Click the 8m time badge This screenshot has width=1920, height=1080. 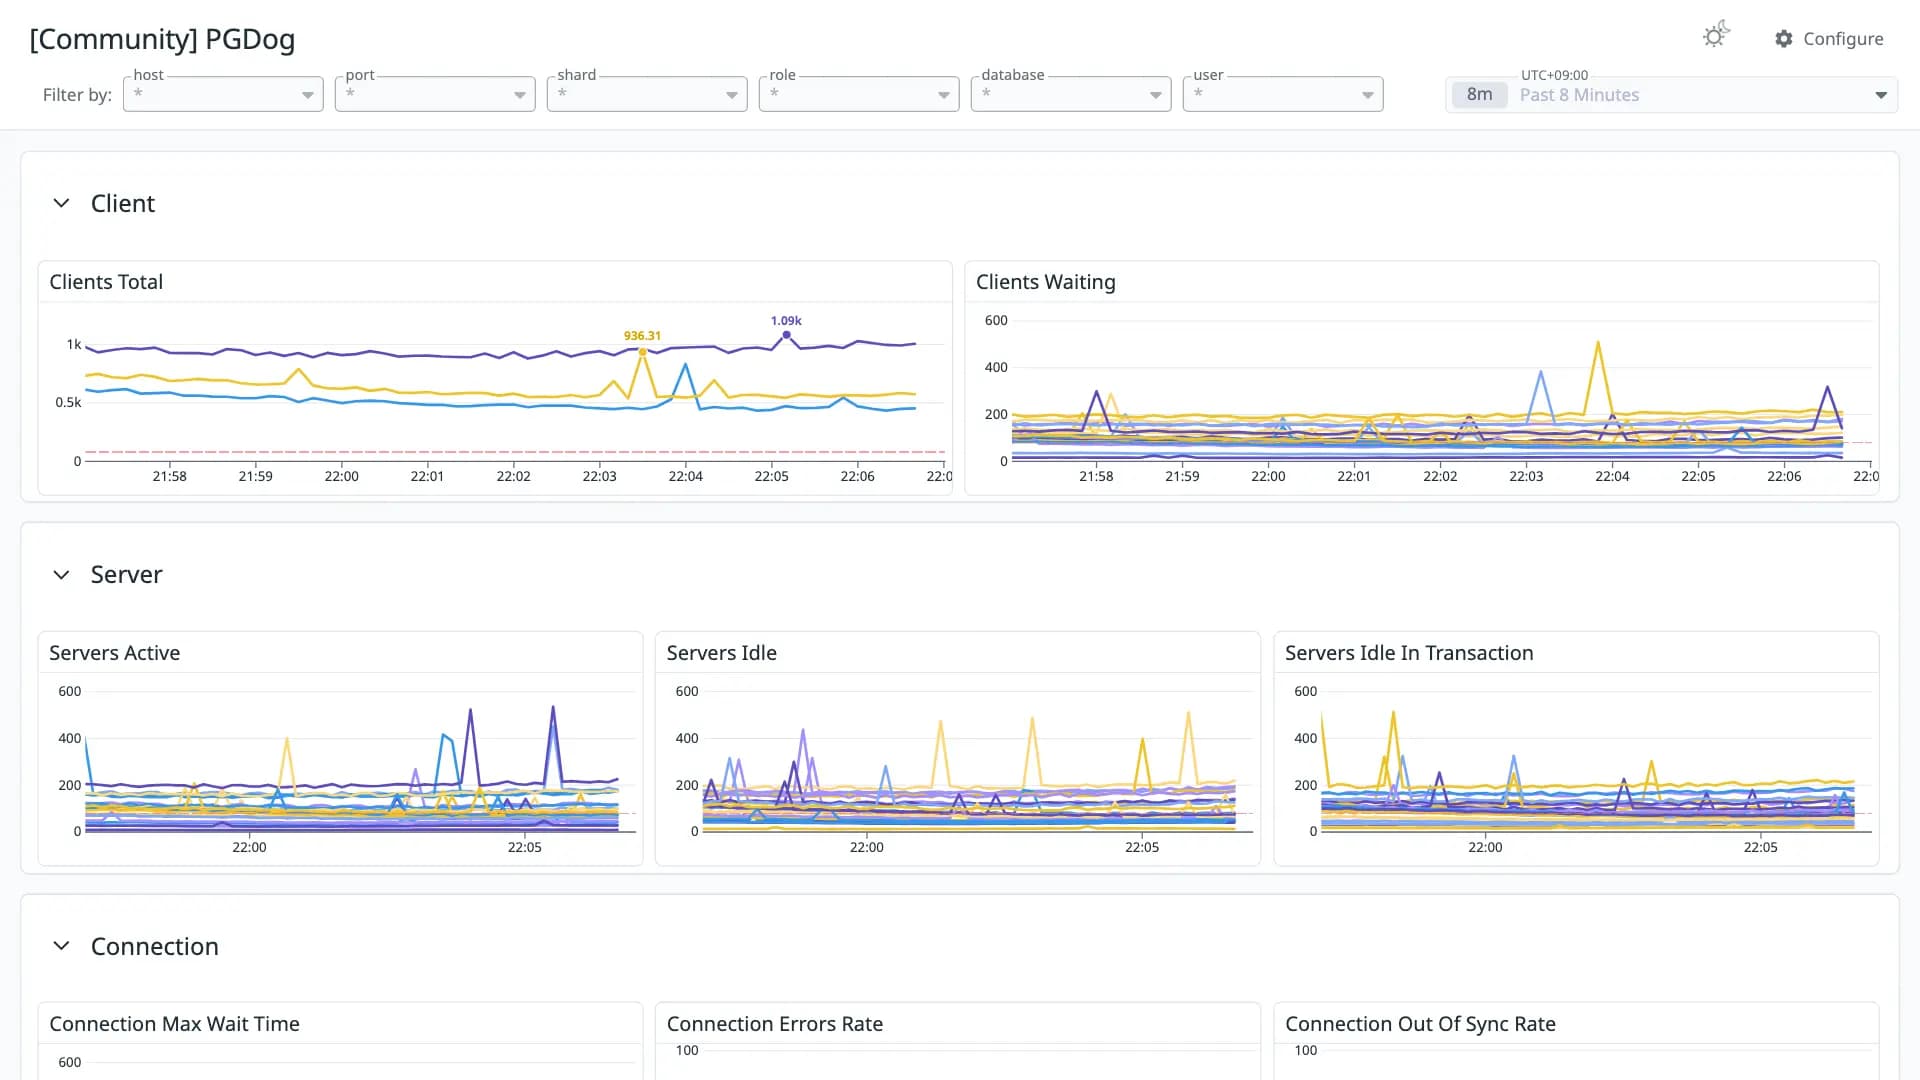[1479, 95]
